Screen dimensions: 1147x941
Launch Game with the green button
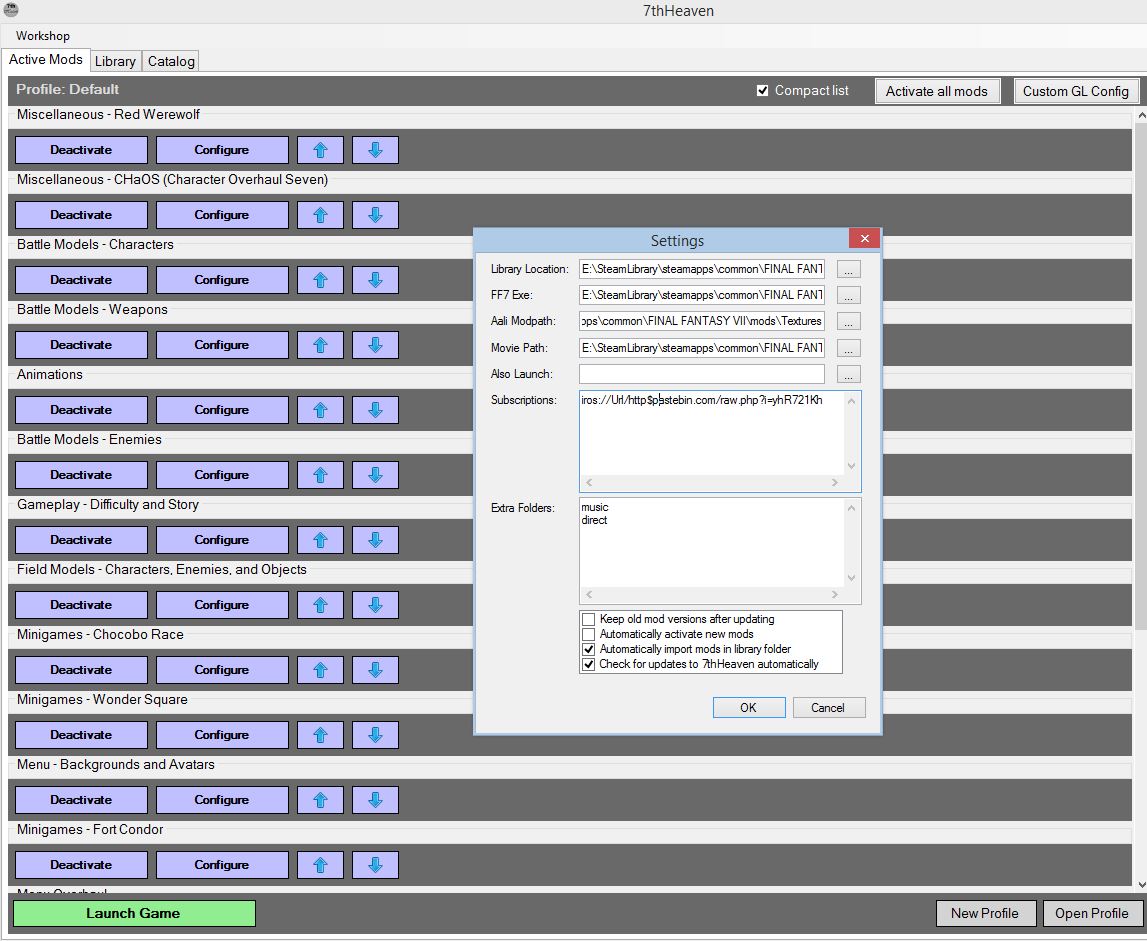point(134,913)
